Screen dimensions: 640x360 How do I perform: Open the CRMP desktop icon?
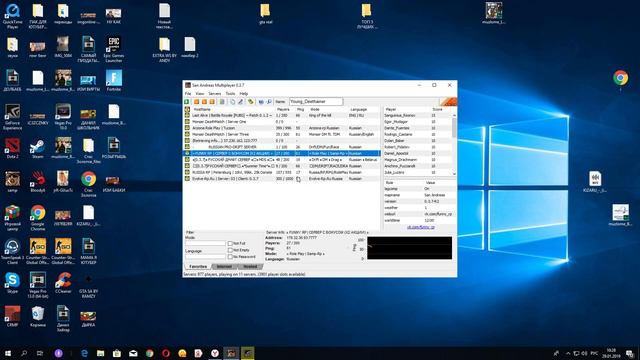(12, 317)
